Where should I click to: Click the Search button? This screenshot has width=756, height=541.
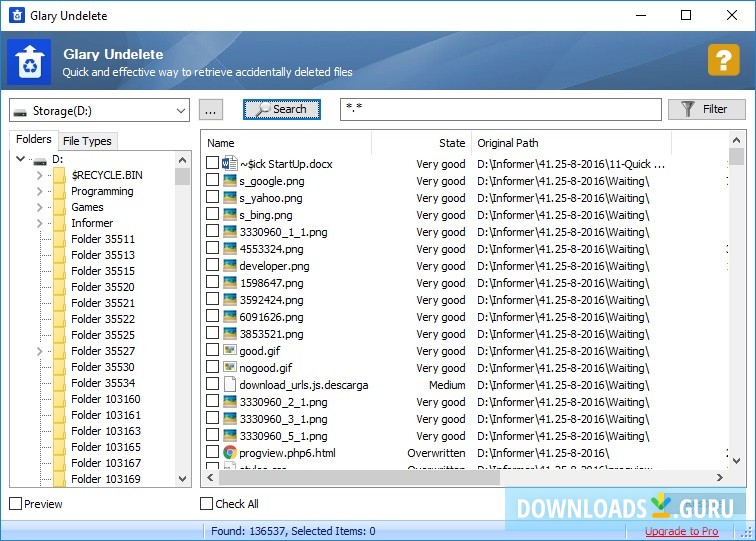(x=282, y=109)
